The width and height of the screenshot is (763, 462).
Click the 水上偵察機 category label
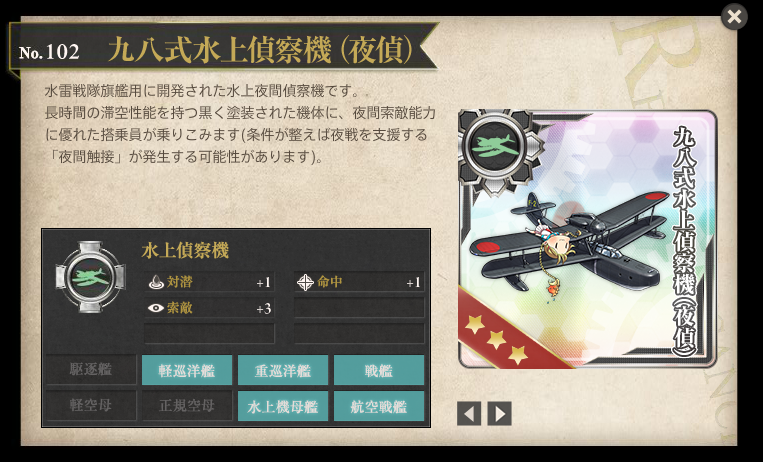(185, 251)
